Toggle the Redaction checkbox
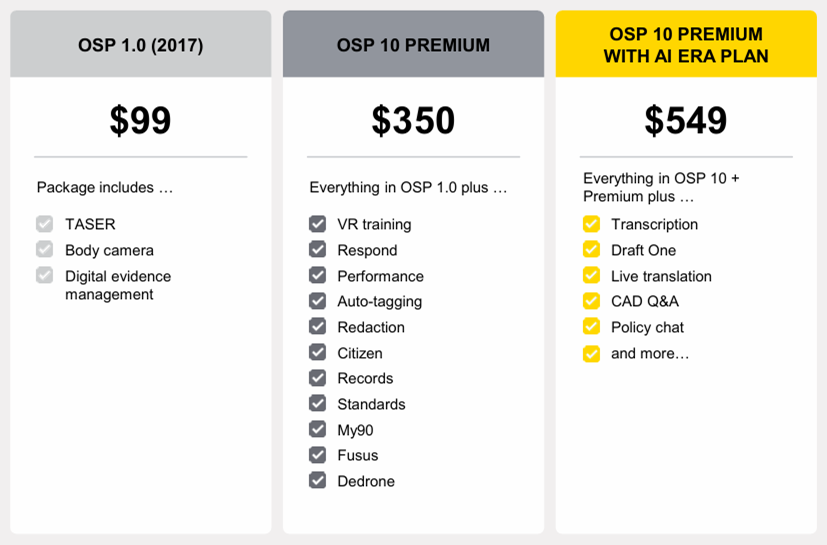 (317, 327)
